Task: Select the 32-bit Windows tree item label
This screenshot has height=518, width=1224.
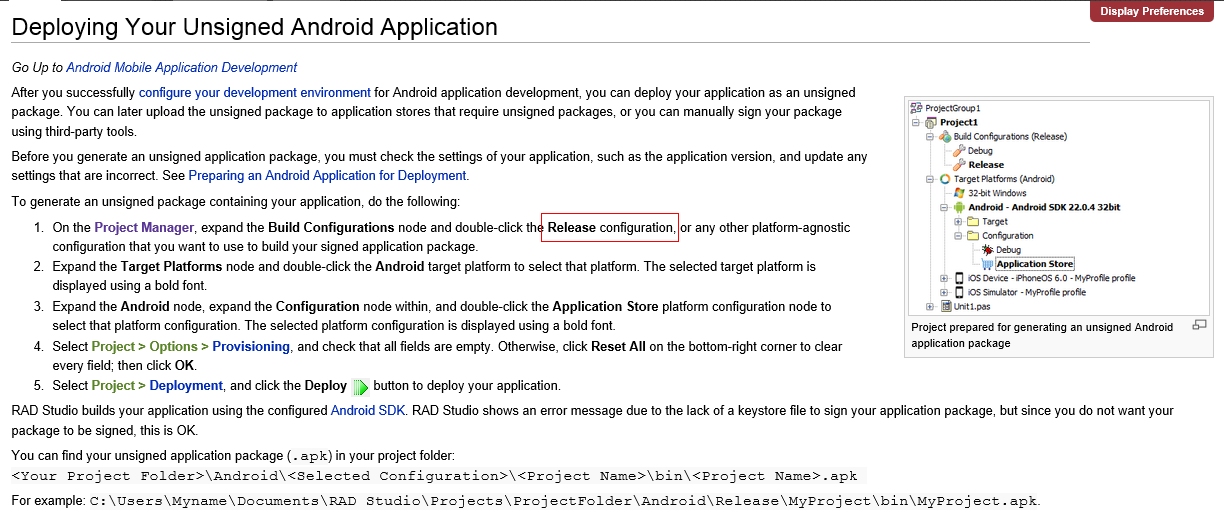Action: pyautogui.click(x=997, y=193)
